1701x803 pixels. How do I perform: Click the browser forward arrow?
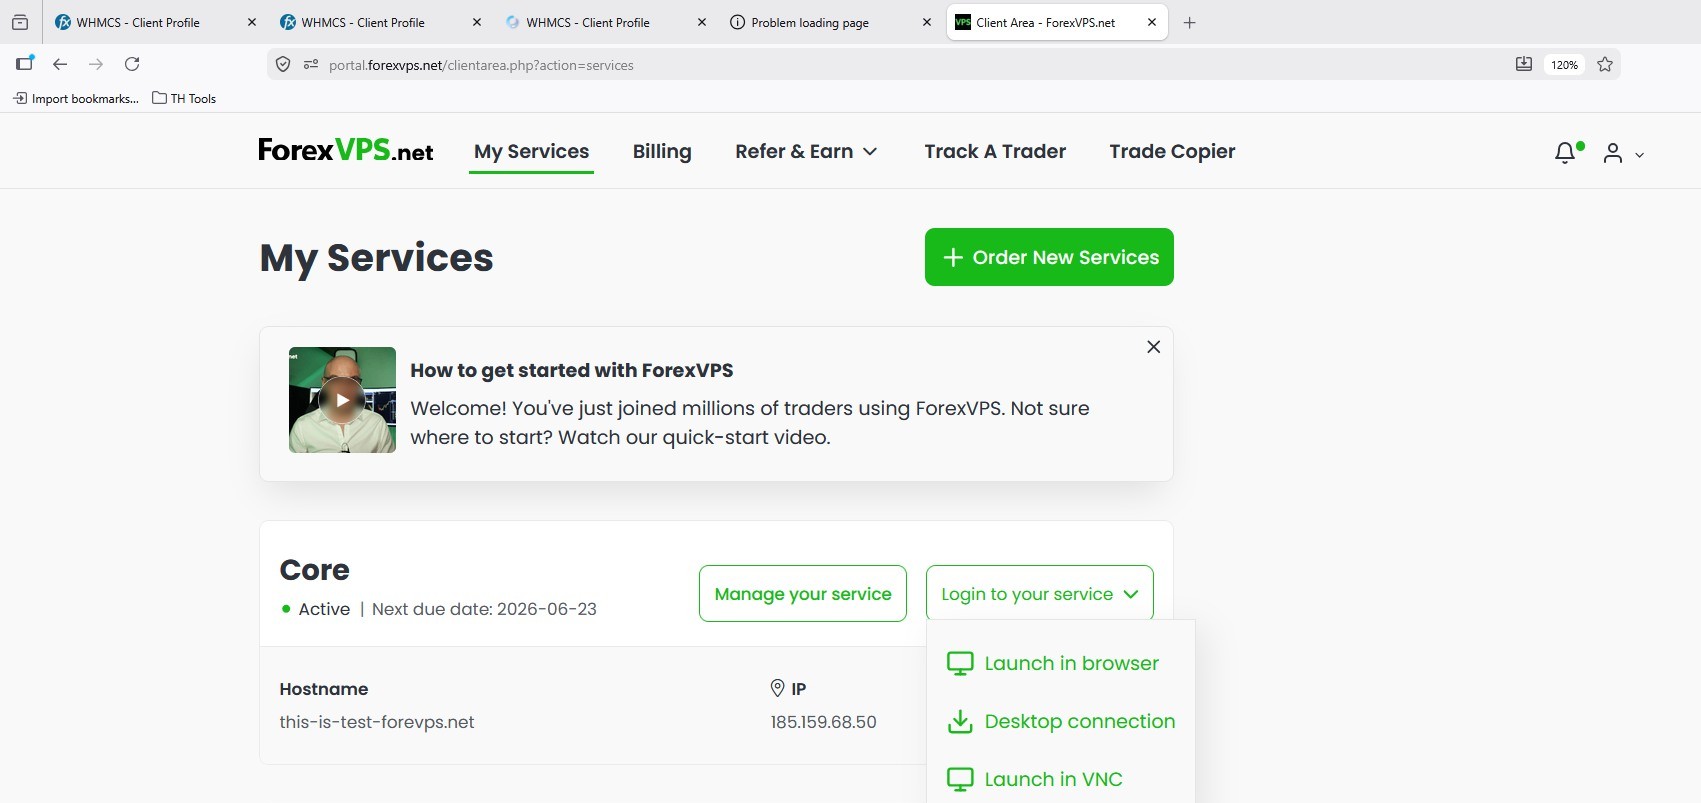(96, 64)
